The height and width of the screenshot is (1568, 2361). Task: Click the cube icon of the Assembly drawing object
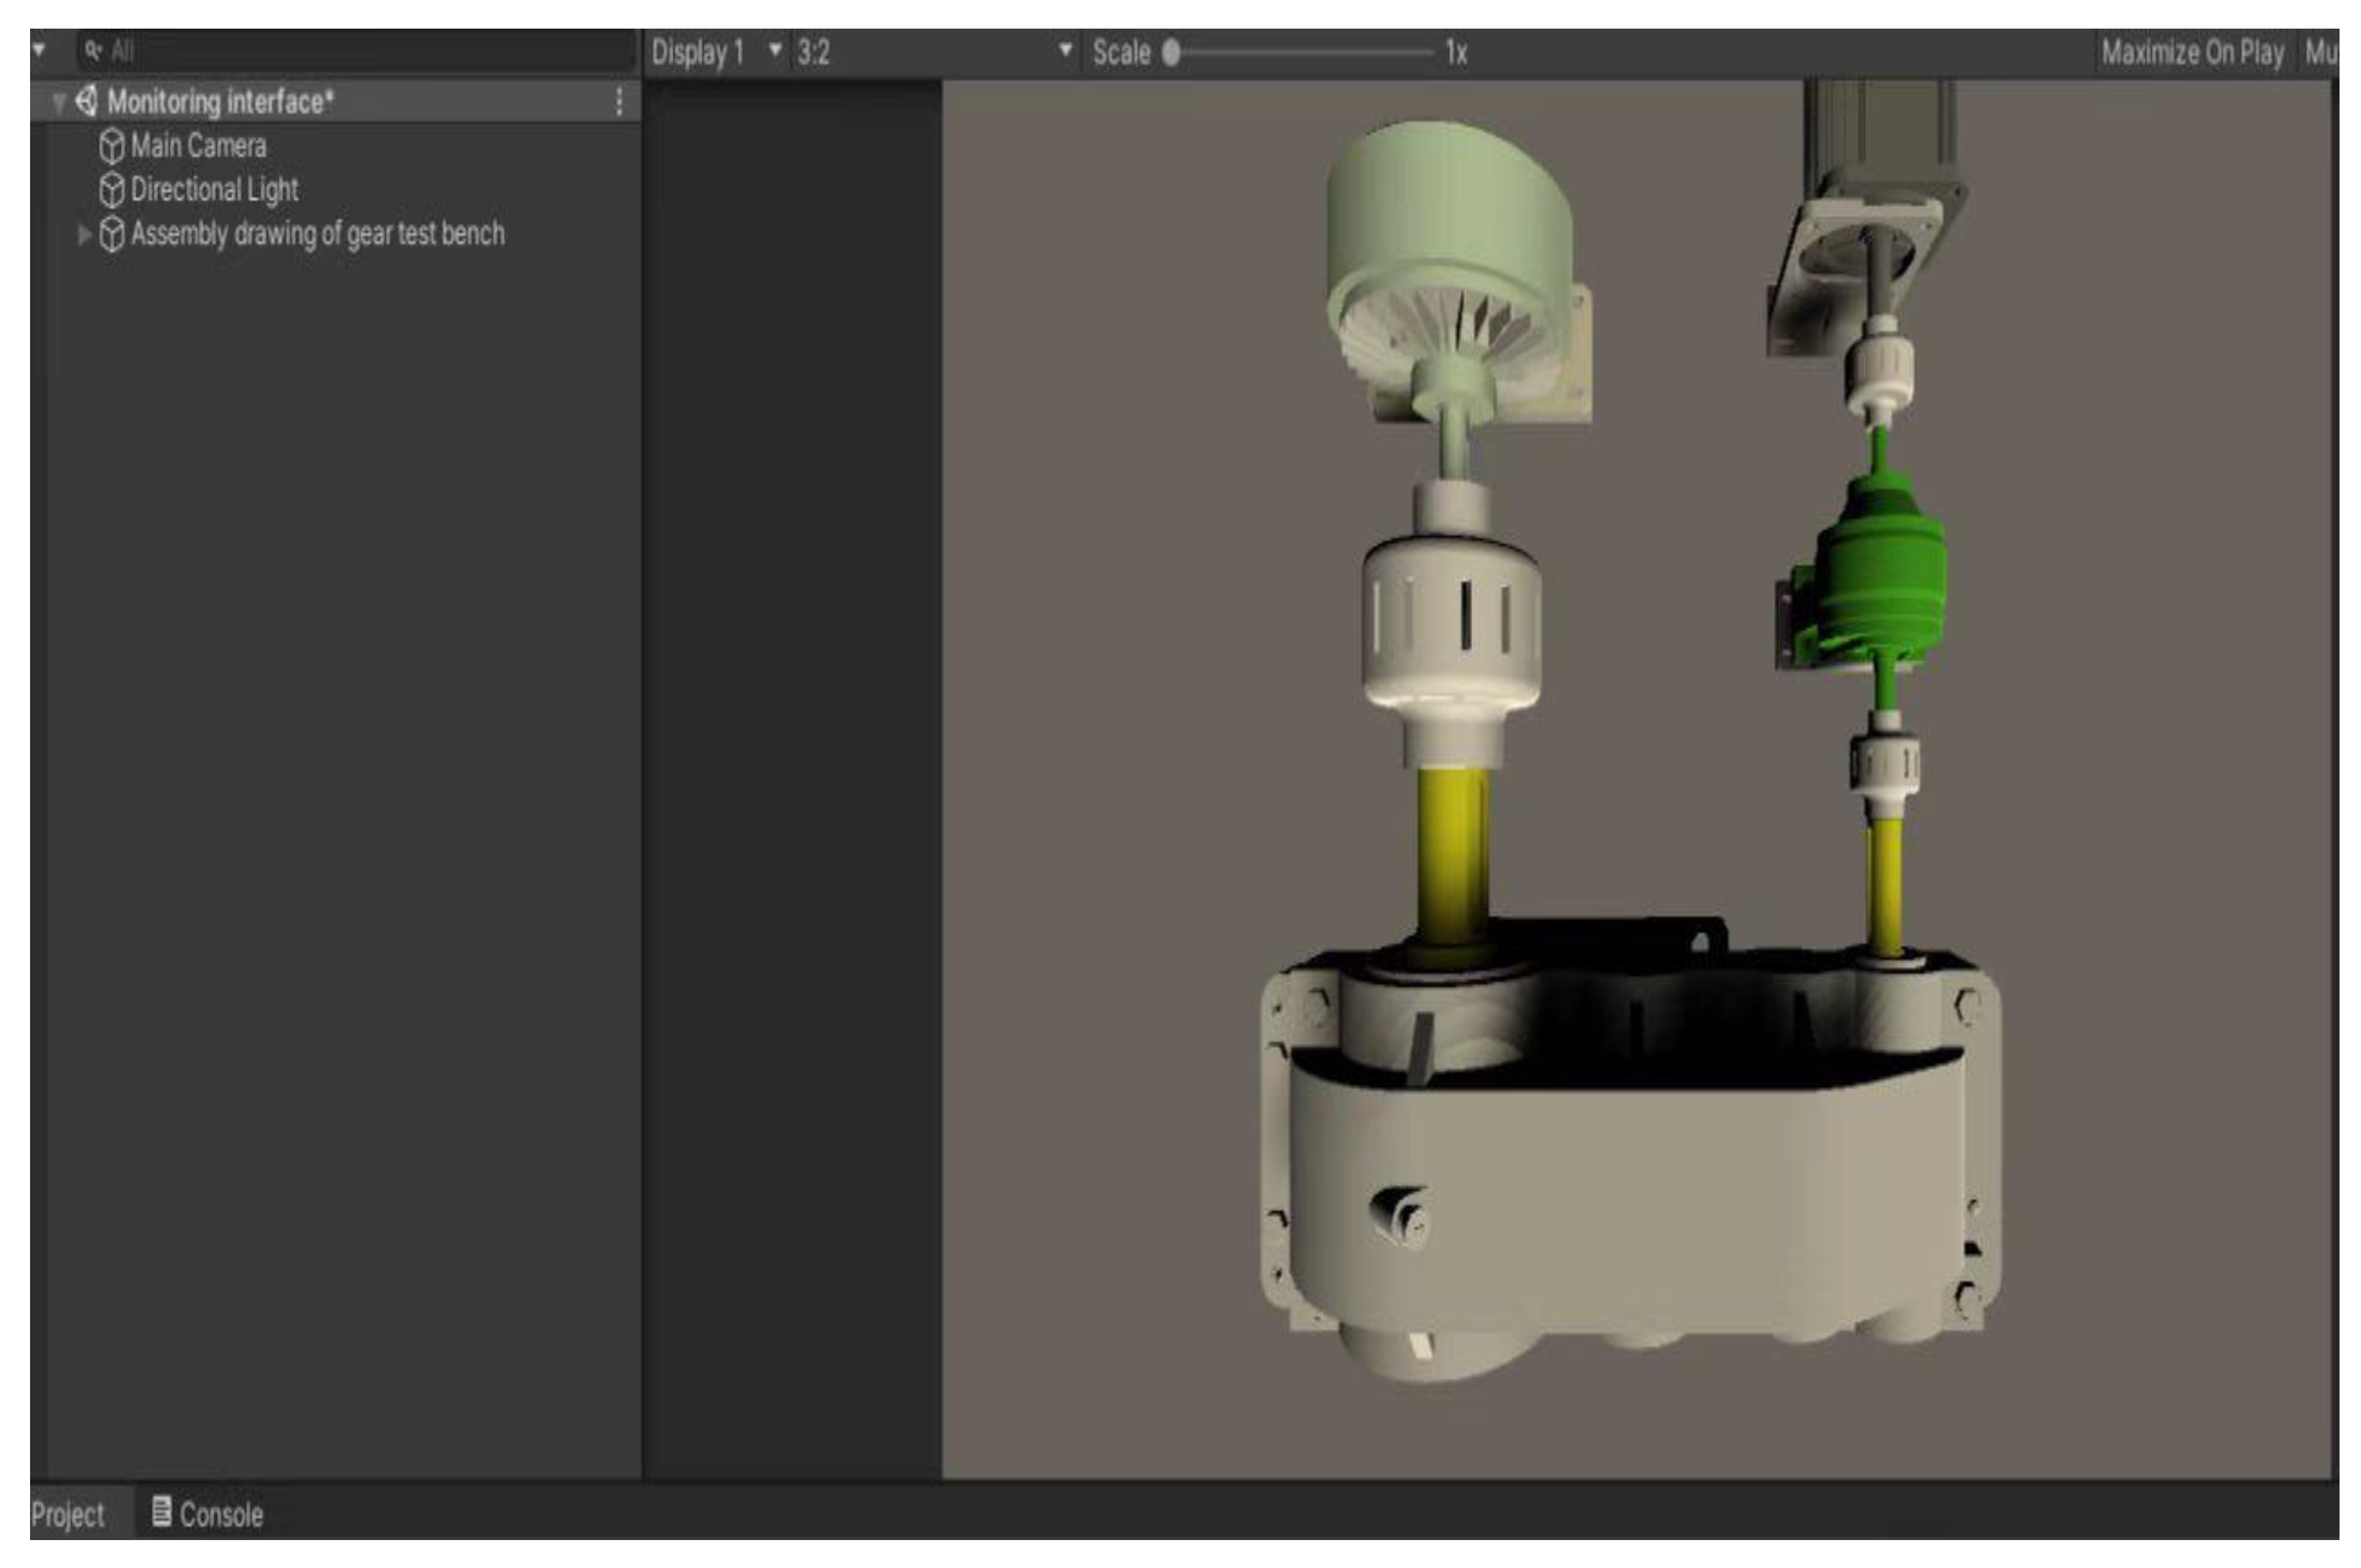click(x=112, y=234)
